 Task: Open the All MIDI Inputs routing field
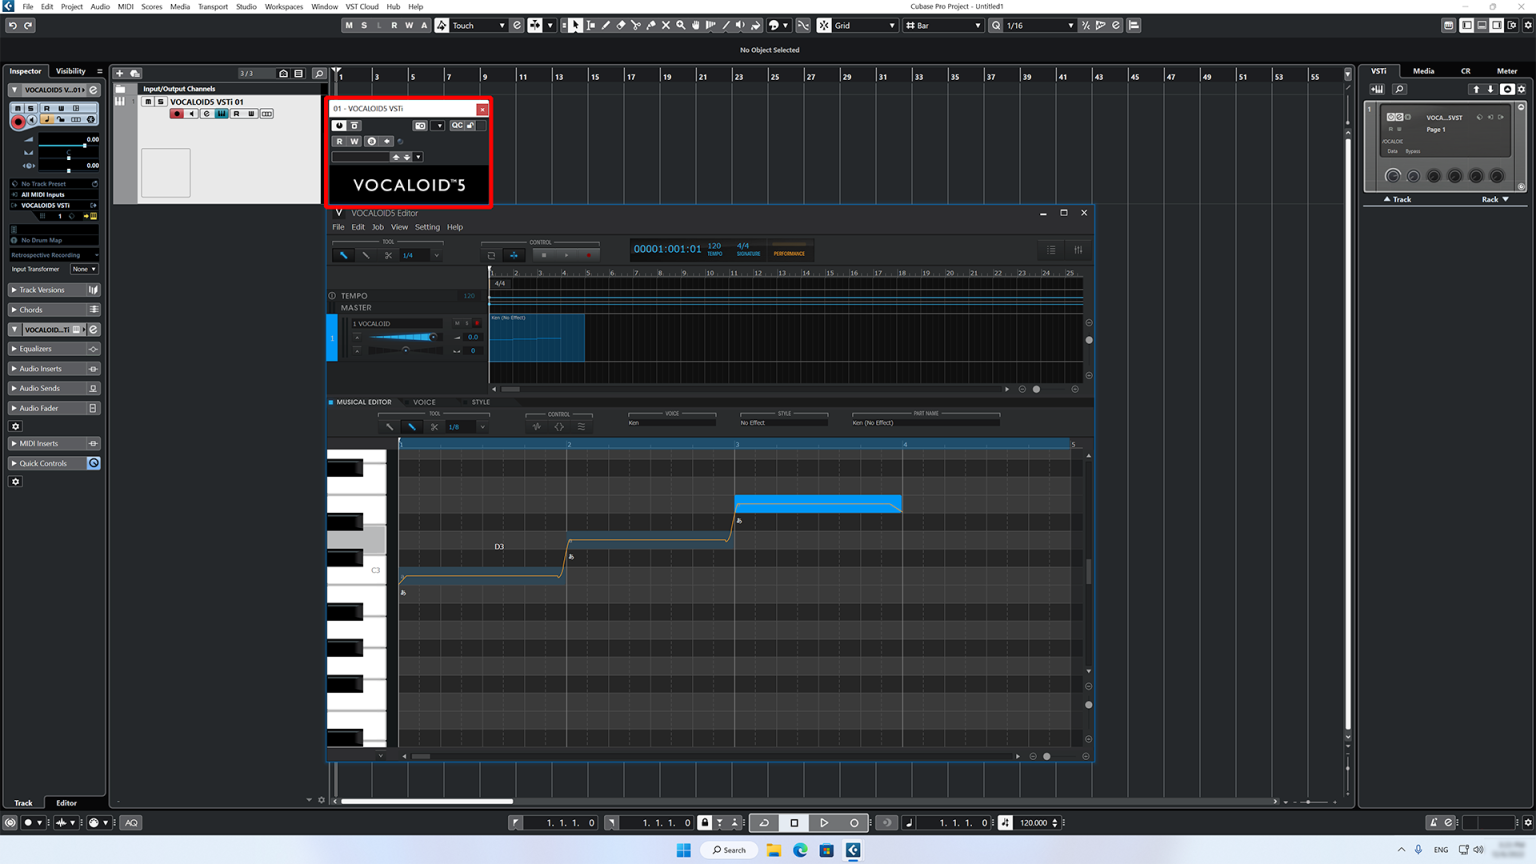point(52,195)
